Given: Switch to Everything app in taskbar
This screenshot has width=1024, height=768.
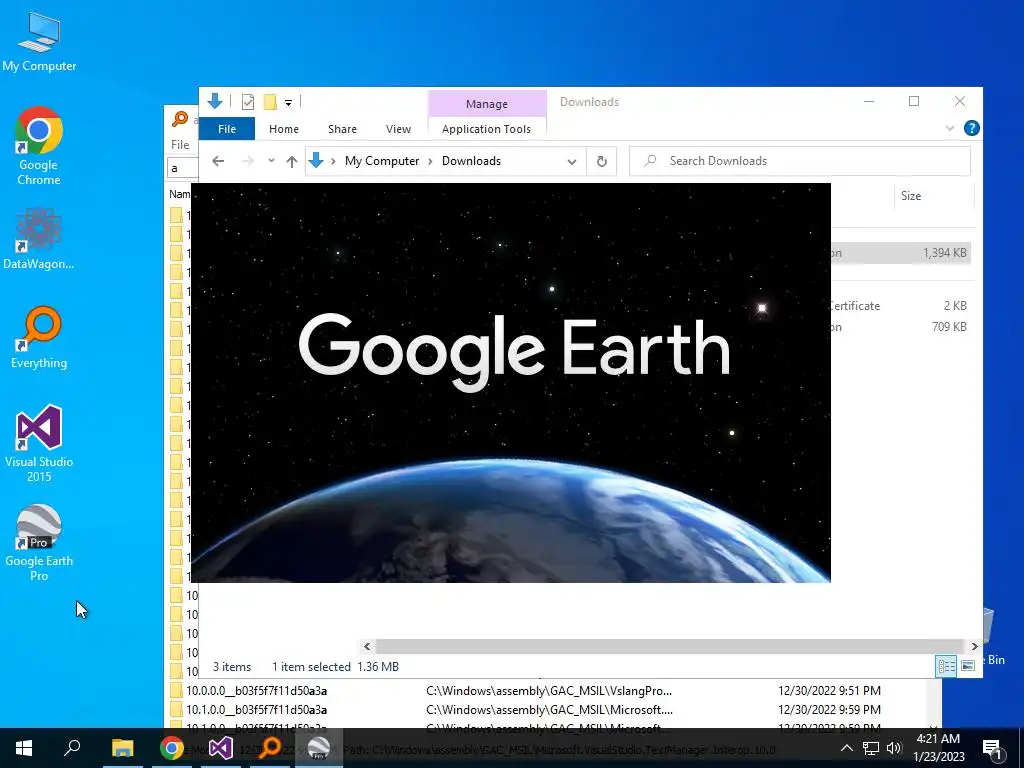Looking at the screenshot, I should click(269, 748).
